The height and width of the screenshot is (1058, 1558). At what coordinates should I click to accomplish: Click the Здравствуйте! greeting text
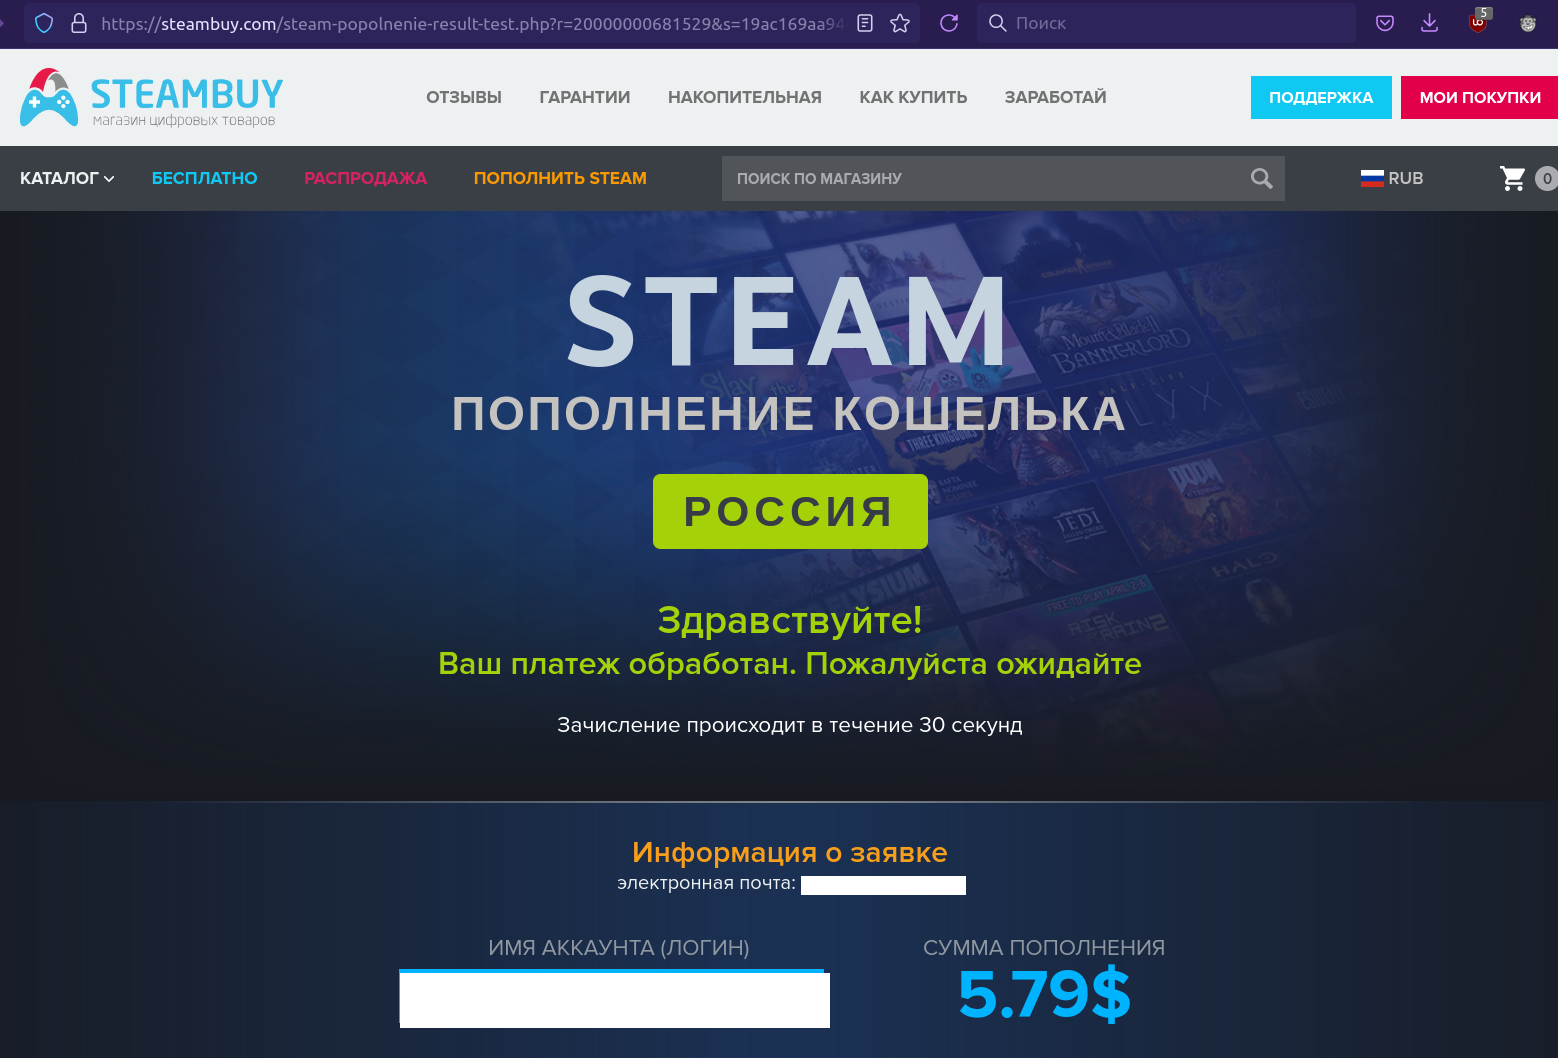pos(790,620)
